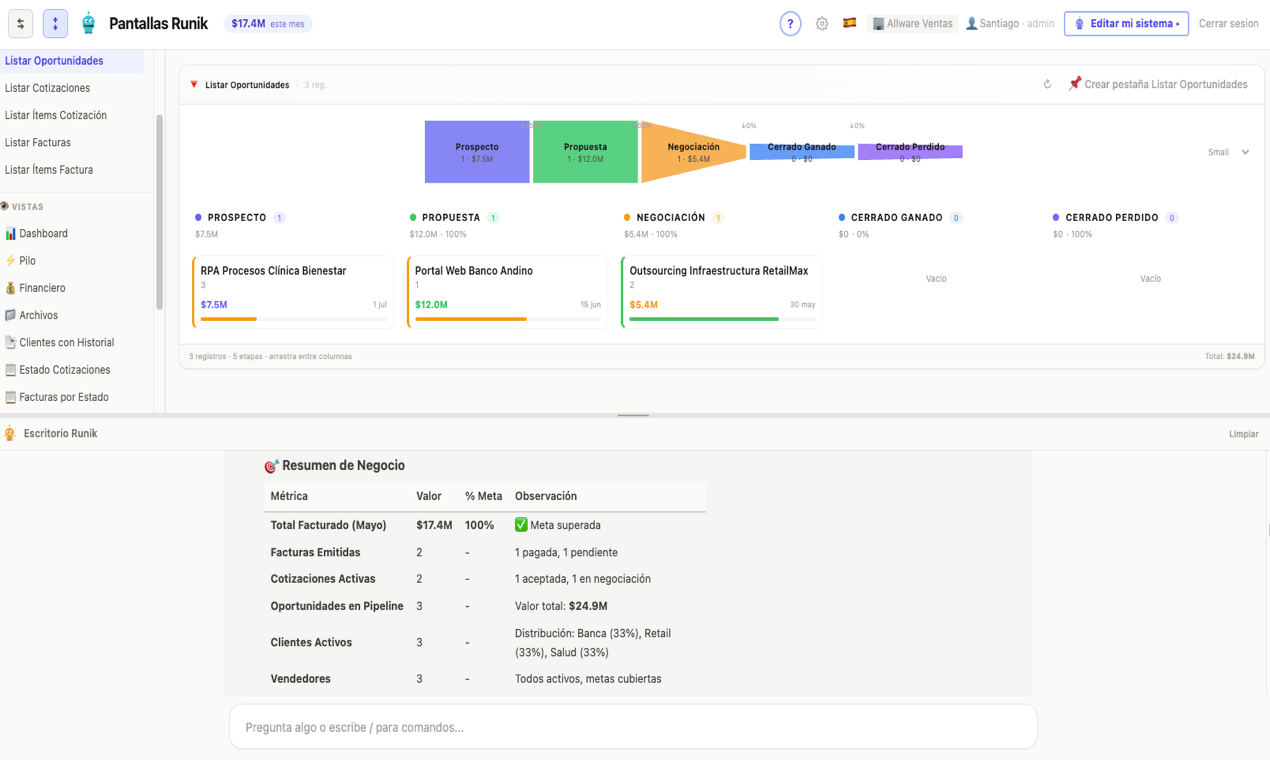
Task: Click the CERRADO GANADO column header
Action: (897, 218)
